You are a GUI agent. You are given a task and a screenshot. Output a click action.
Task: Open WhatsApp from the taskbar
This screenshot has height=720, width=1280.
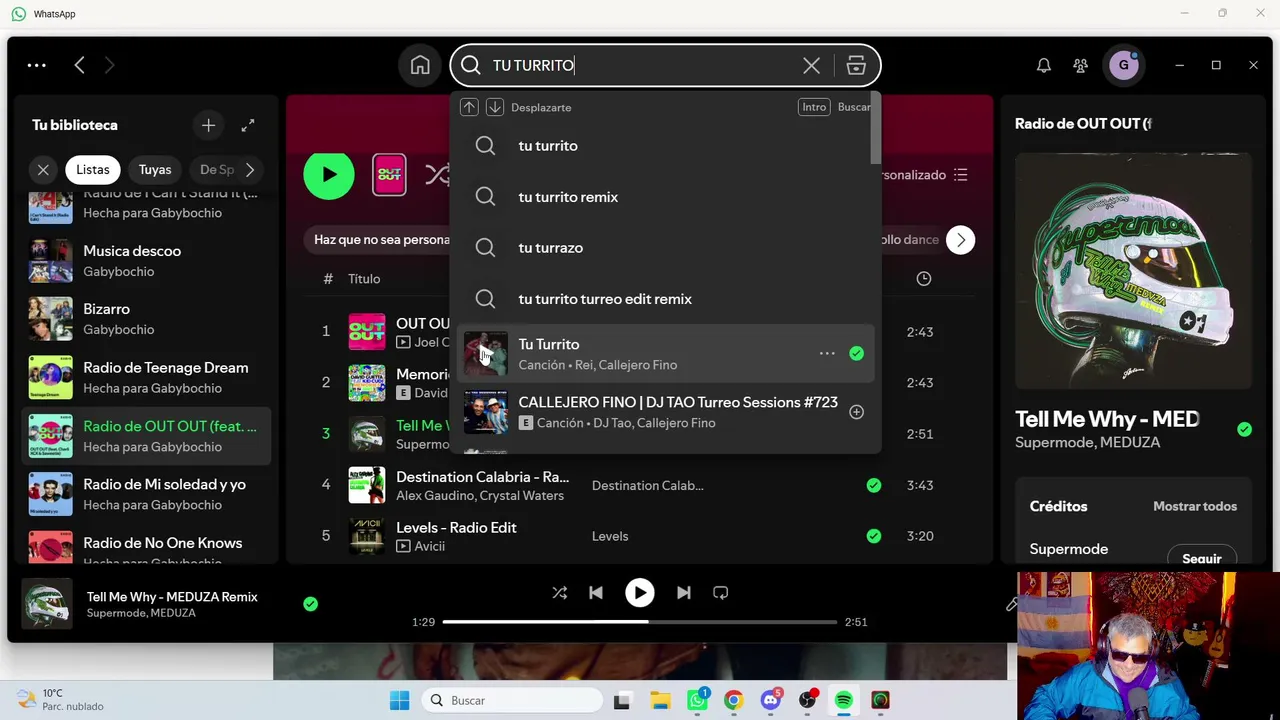[698, 700]
